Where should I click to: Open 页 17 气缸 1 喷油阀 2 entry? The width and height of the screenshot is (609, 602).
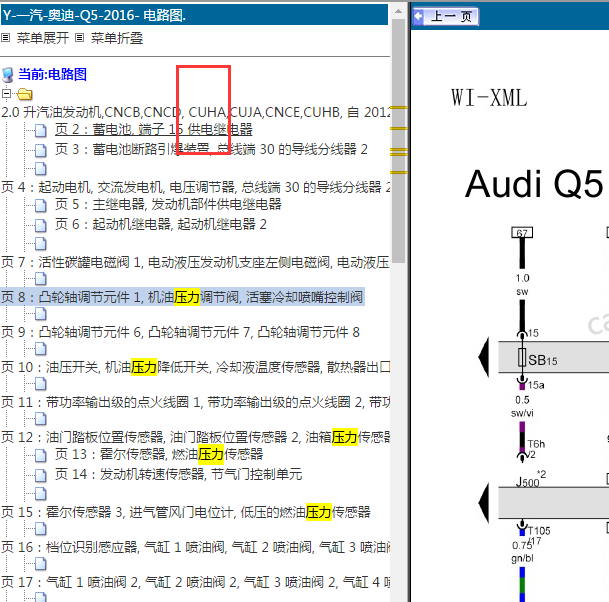coord(195,582)
